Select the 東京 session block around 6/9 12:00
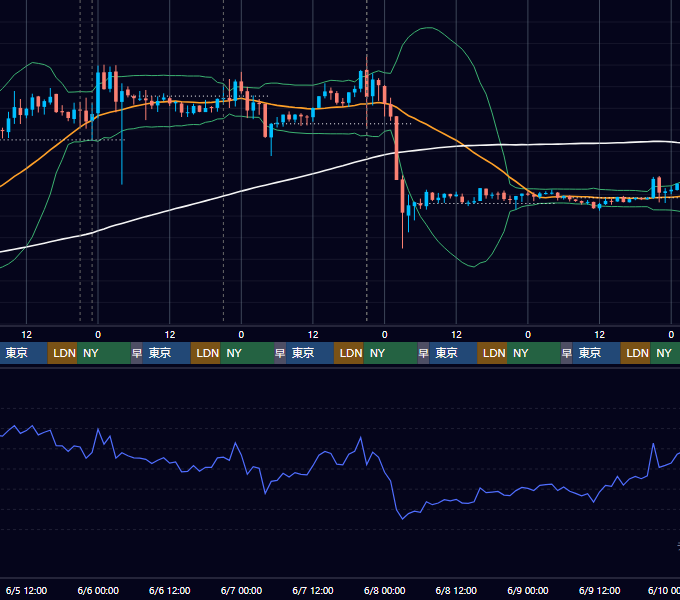Screen dimensions: 680x600 point(596,353)
